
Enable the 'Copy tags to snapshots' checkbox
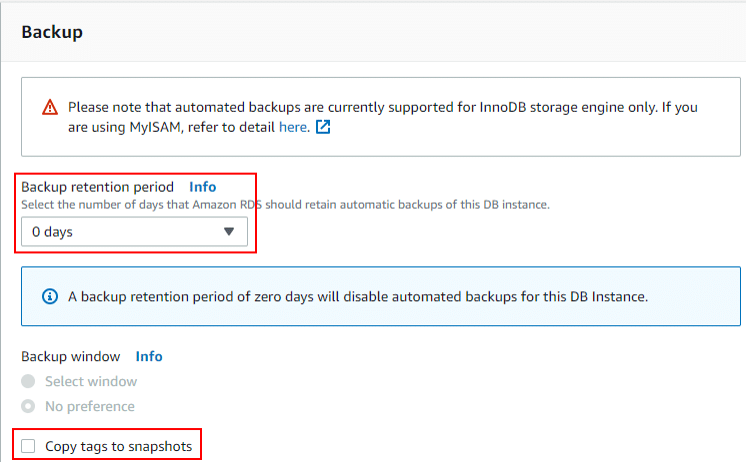(28, 446)
